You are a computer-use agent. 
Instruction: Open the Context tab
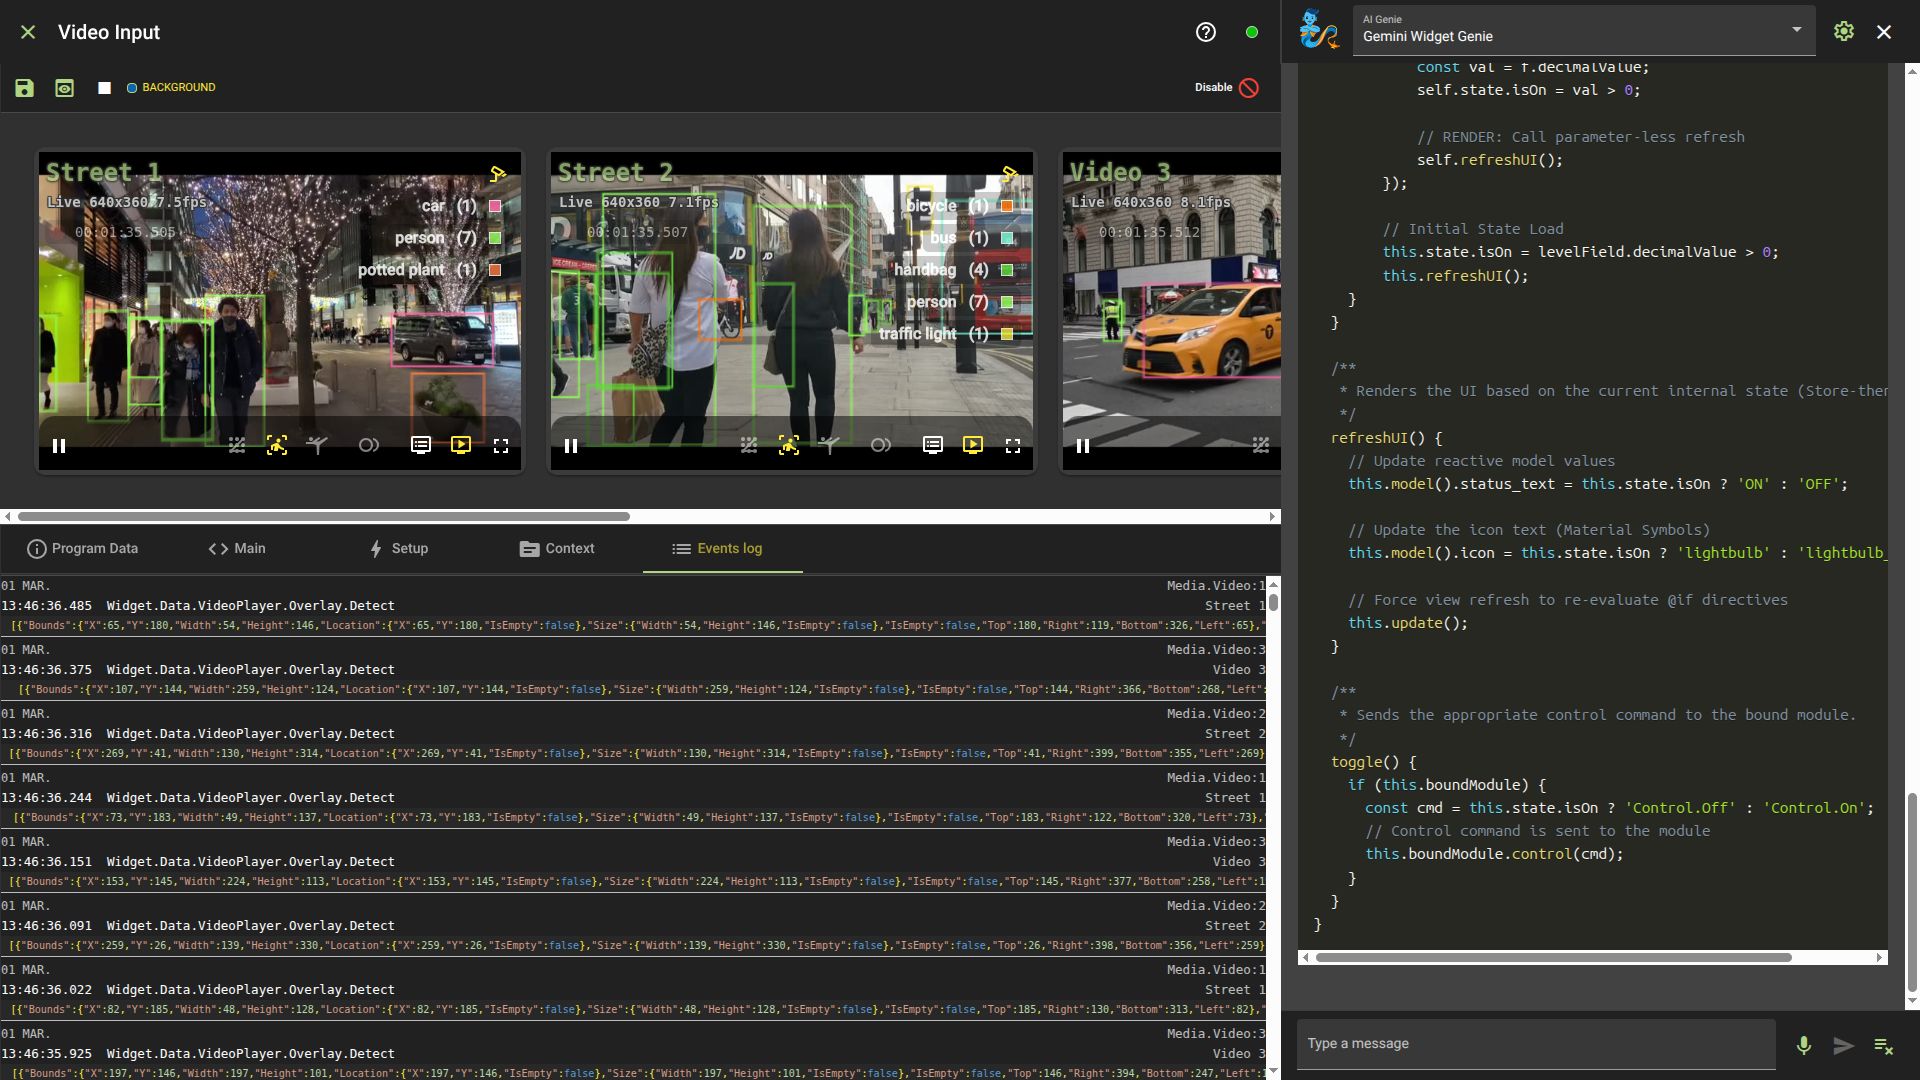point(557,549)
